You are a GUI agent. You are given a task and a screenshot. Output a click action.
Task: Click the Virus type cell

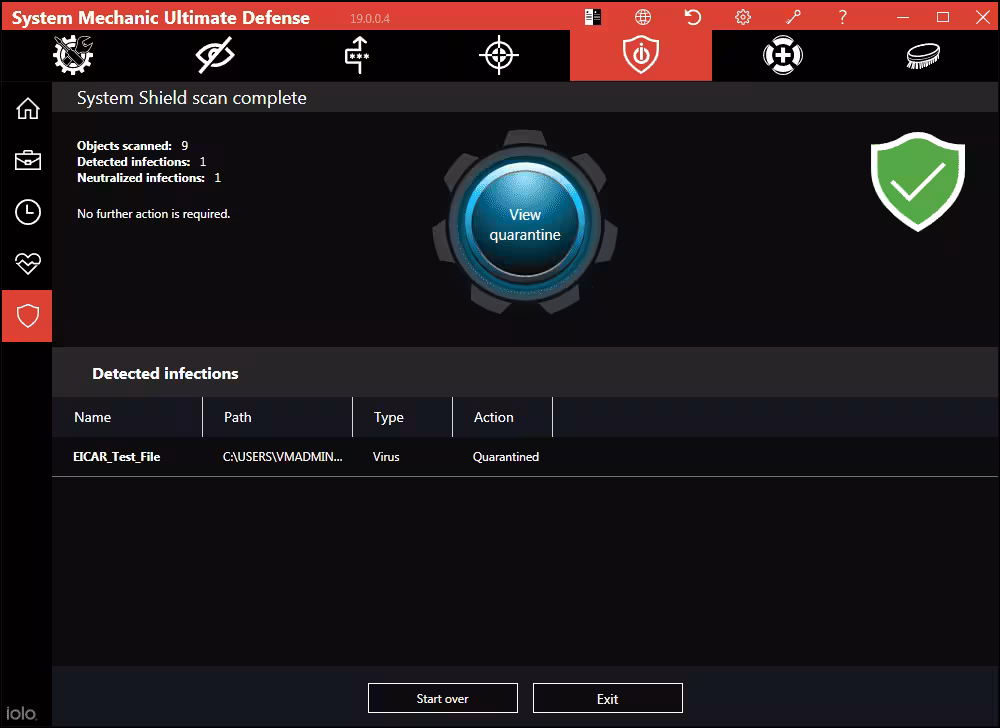tap(386, 456)
